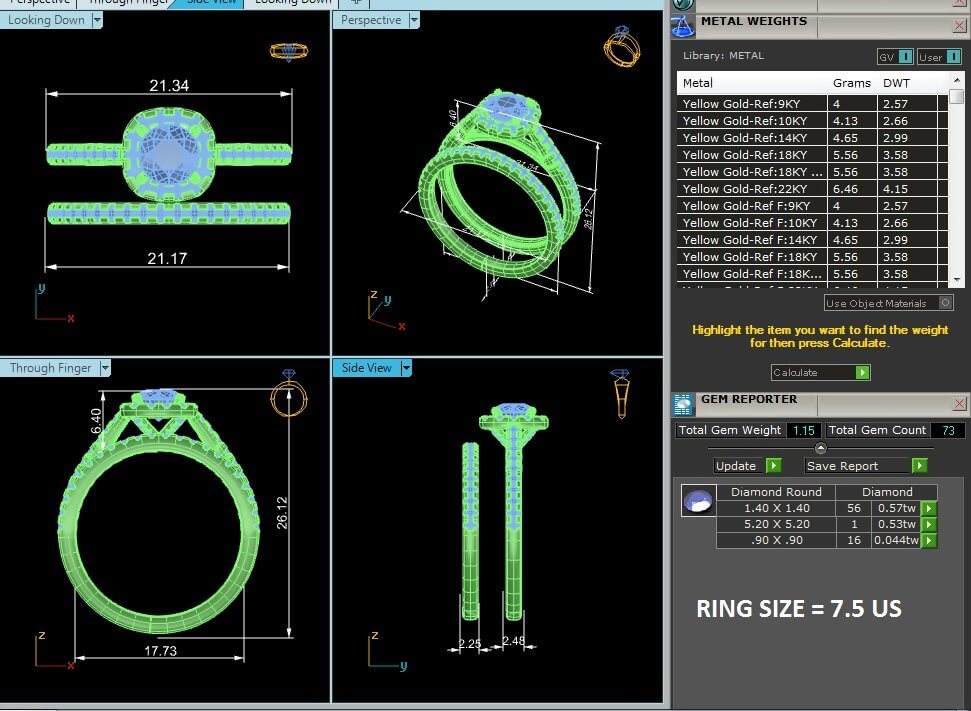The image size is (971, 711).
Task: Click the ring thumbnail icon in Perspective viewport
Action: pos(621,46)
